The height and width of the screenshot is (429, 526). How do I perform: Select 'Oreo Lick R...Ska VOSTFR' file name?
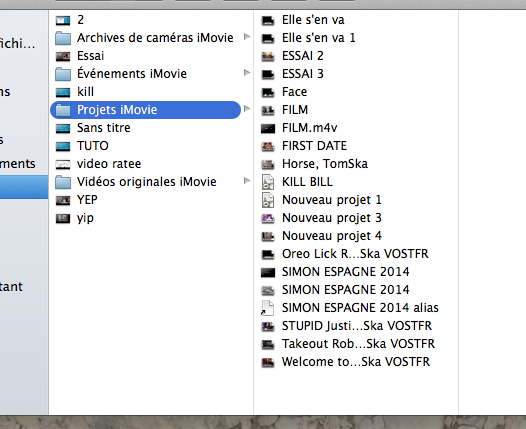[355, 254]
